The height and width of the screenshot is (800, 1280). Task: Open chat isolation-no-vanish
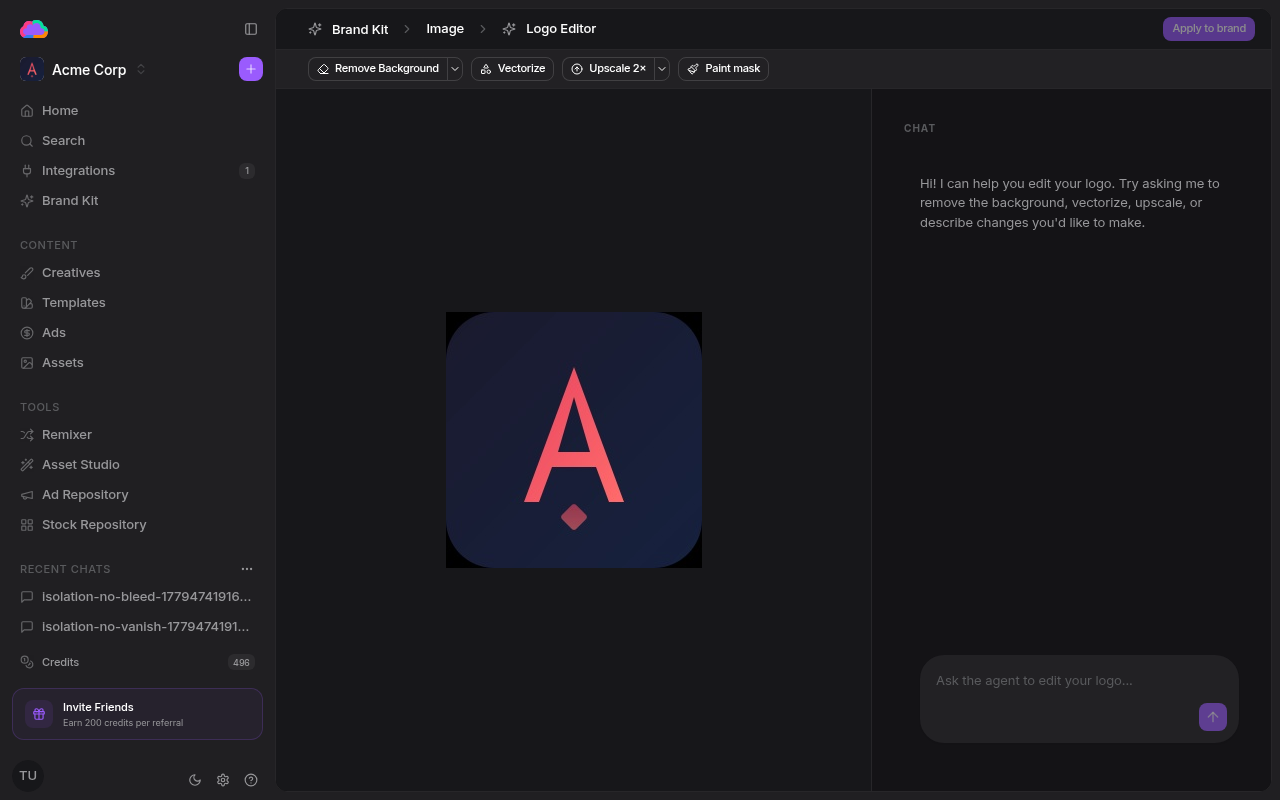[137, 626]
